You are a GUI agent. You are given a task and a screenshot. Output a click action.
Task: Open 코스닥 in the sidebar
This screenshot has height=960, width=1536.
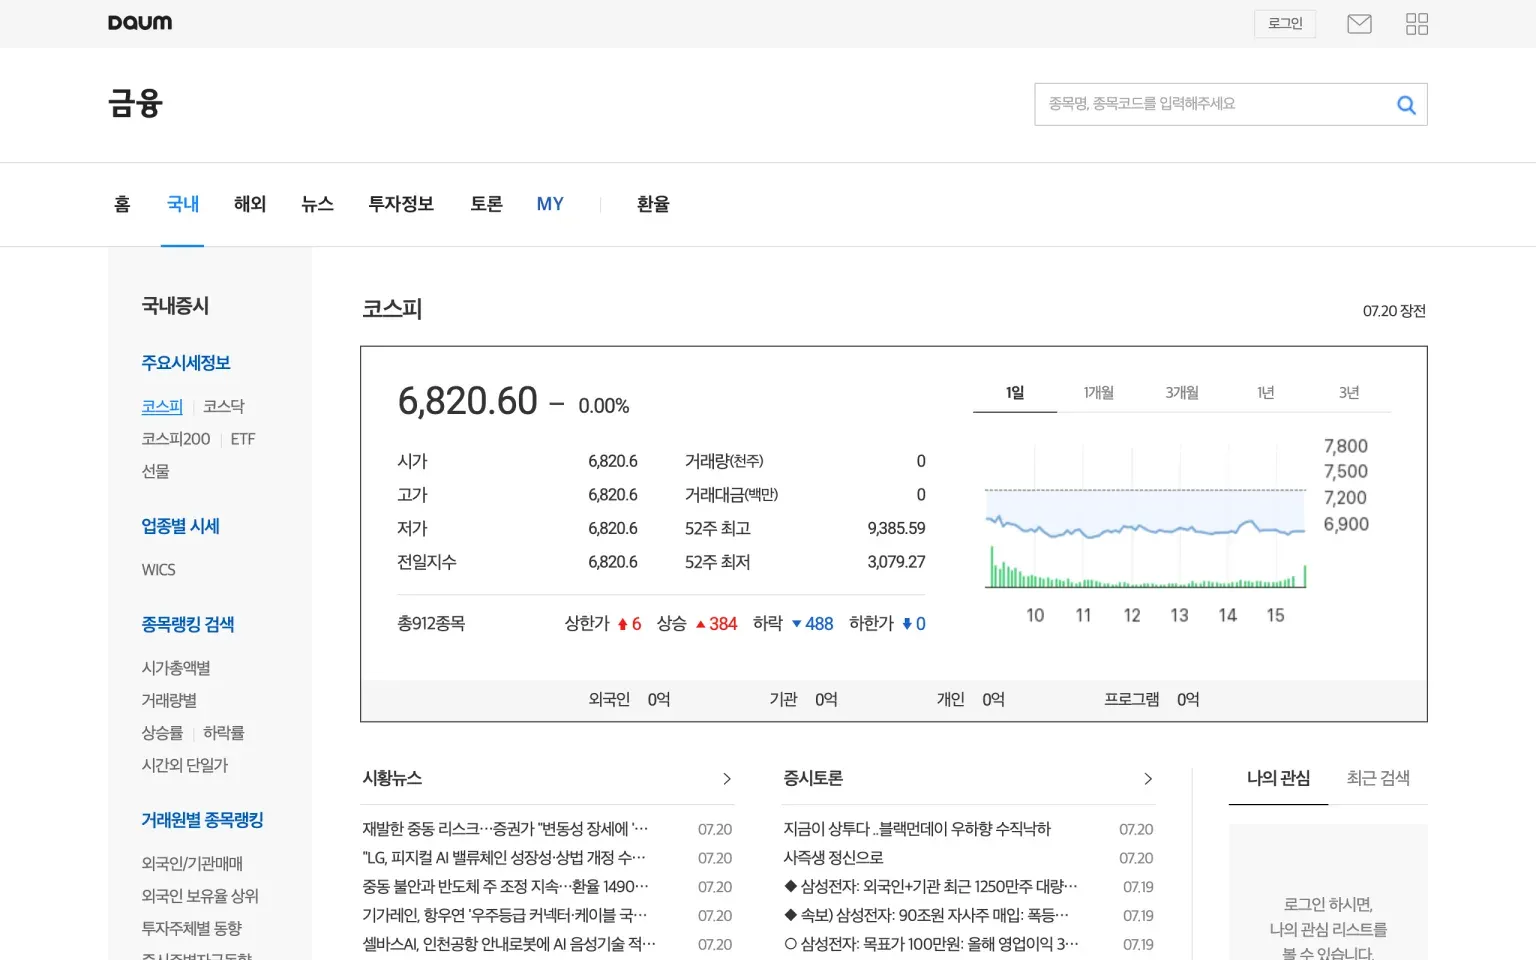(224, 407)
